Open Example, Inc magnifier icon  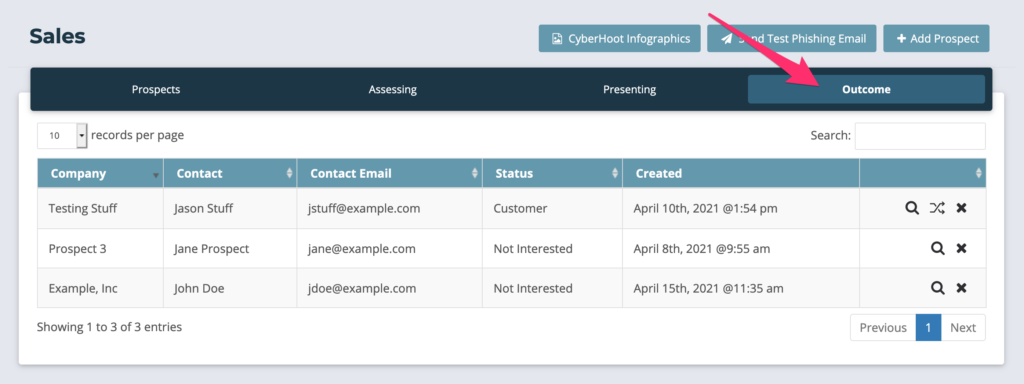938,288
